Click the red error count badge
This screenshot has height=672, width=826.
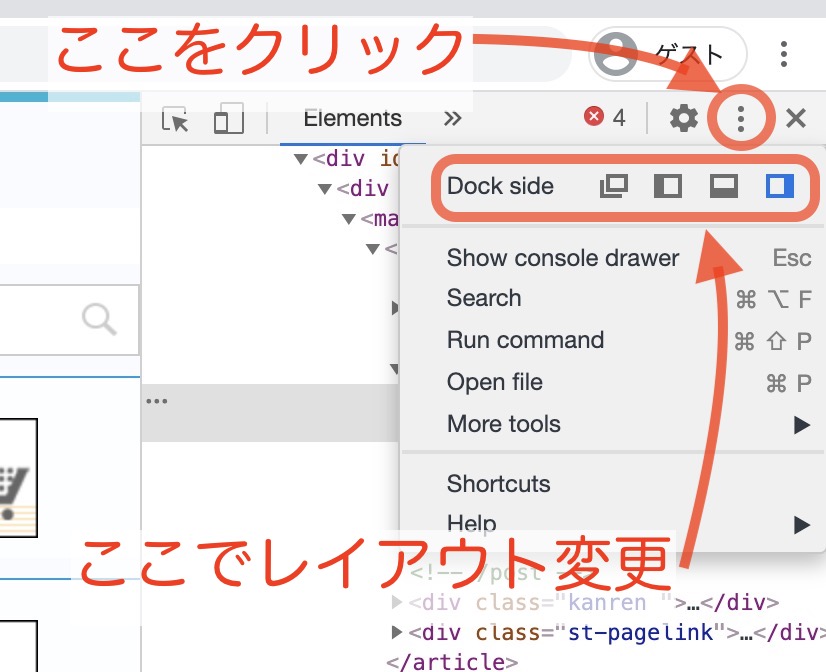click(605, 117)
